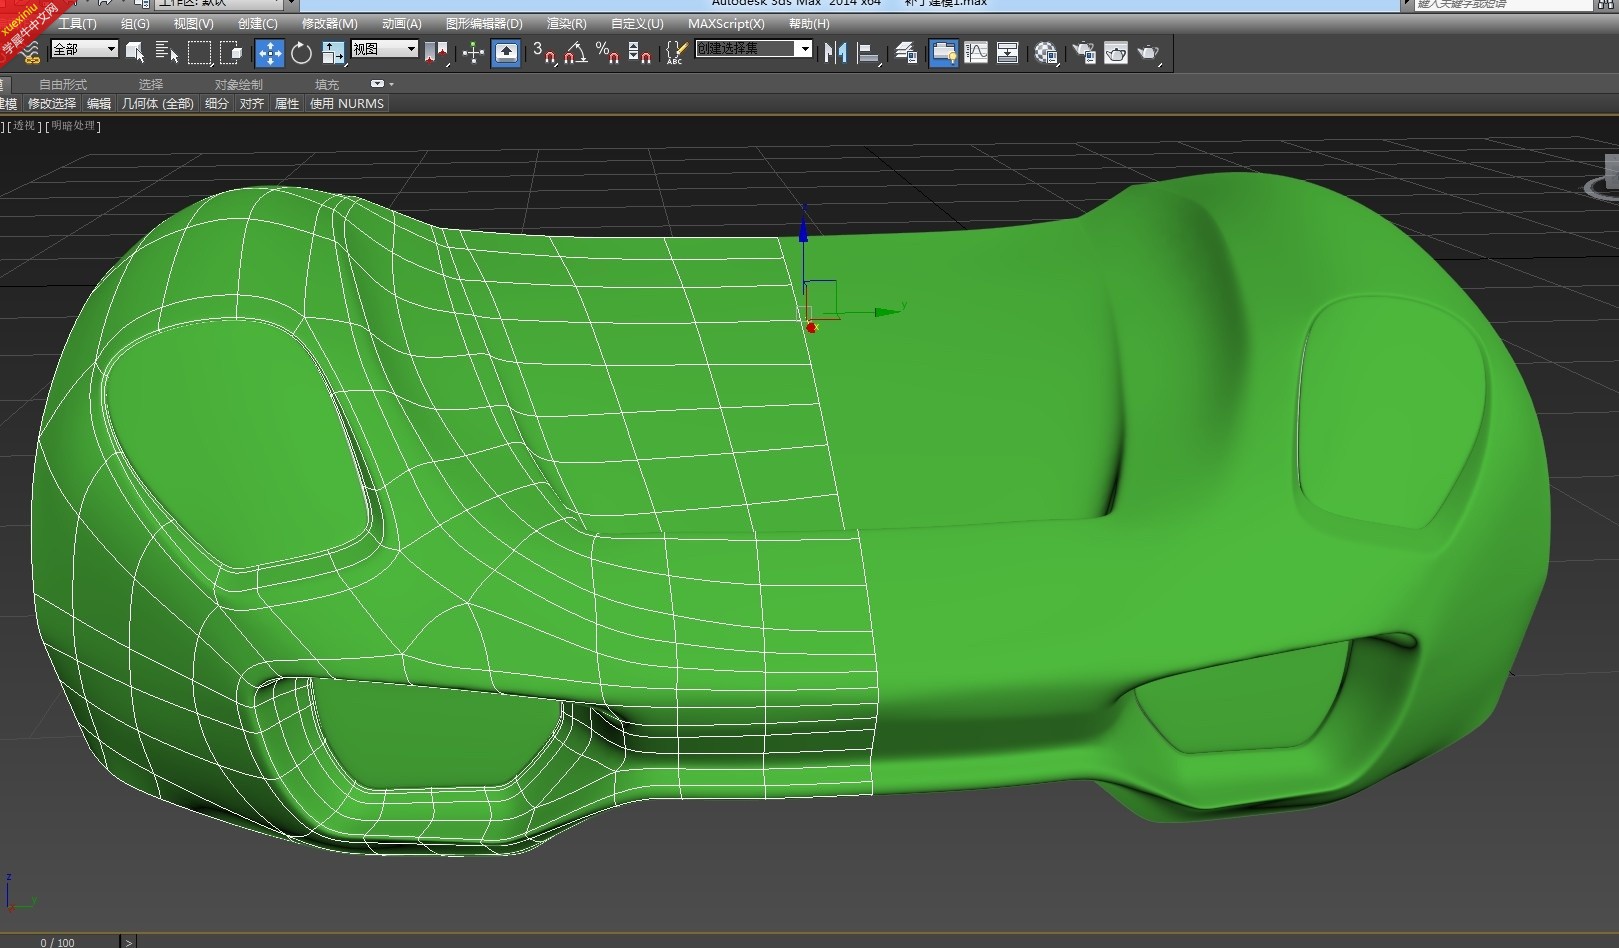The width and height of the screenshot is (1619, 948).
Task: Click the 对齐 ribbon panel button
Action: pyautogui.click(x=252, y=103)
